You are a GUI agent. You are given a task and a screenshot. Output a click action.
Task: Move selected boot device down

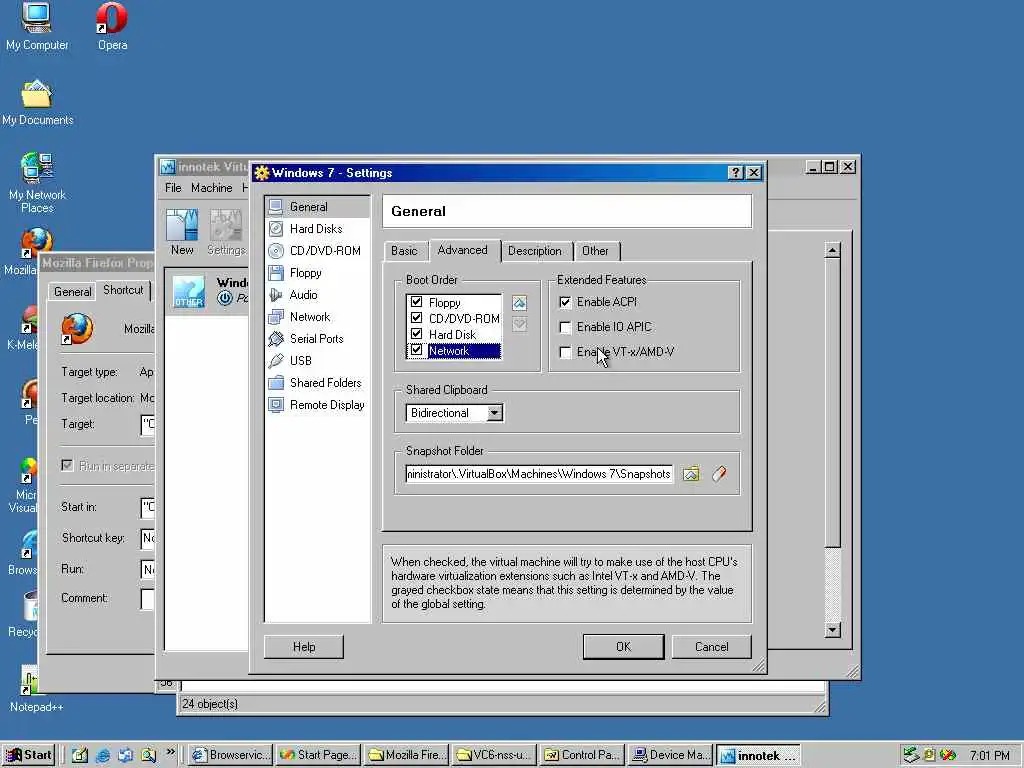click(519, 324)
